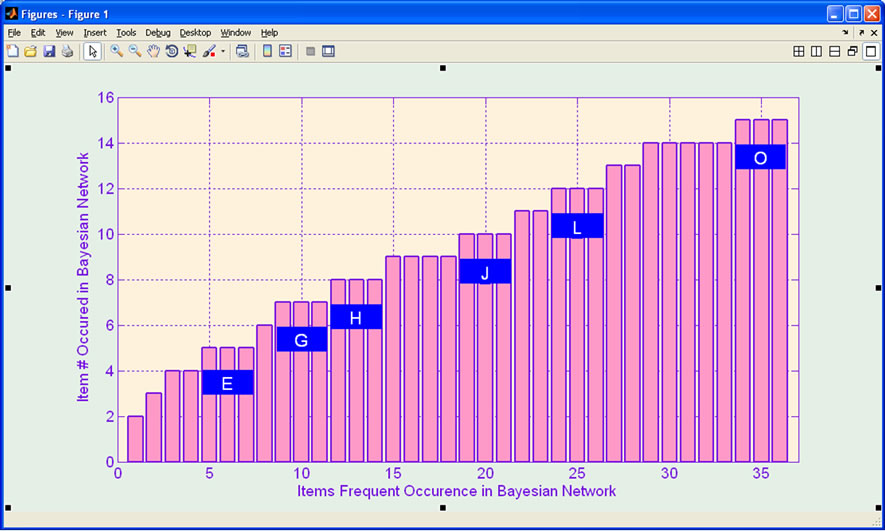Insert a legend using the toolbar icon

click(286, 51)
